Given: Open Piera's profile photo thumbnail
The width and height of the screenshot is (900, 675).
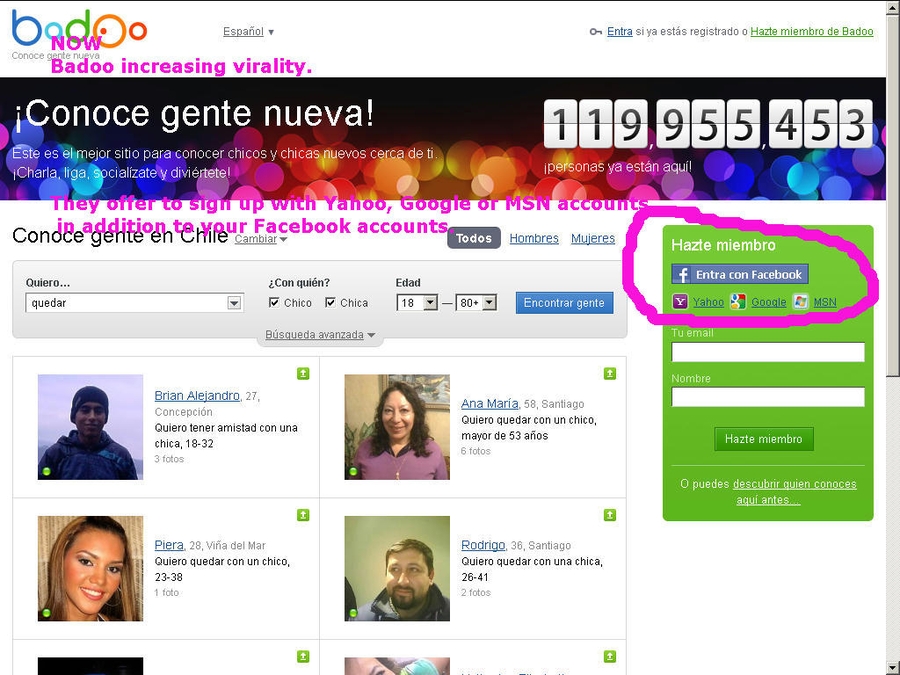Looking at the screenshot, I should 90,568.
